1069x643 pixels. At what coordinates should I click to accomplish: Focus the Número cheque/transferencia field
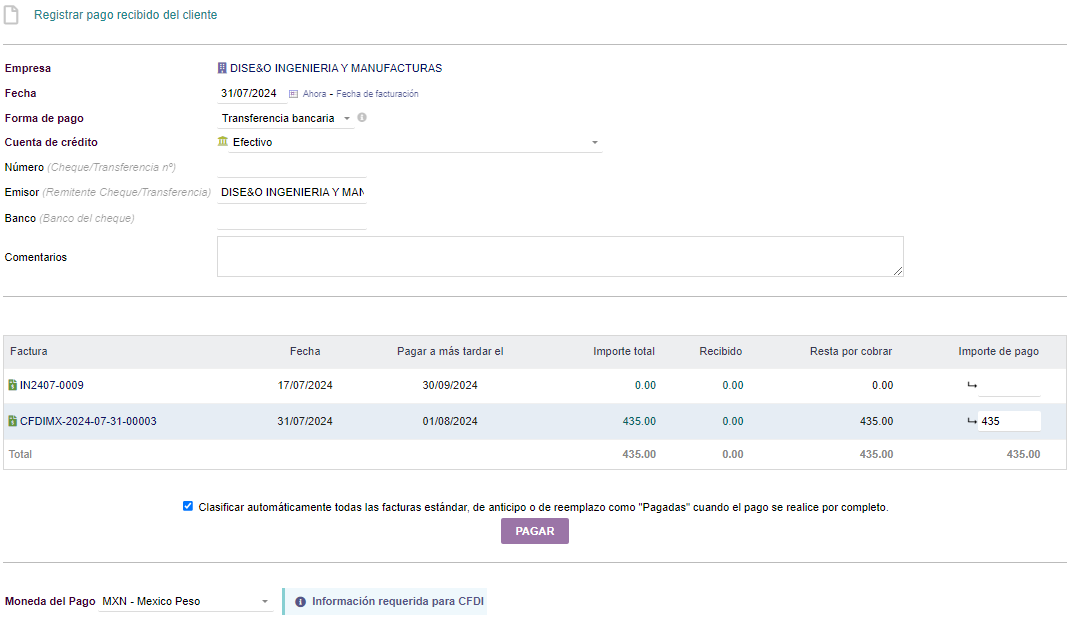291,168
